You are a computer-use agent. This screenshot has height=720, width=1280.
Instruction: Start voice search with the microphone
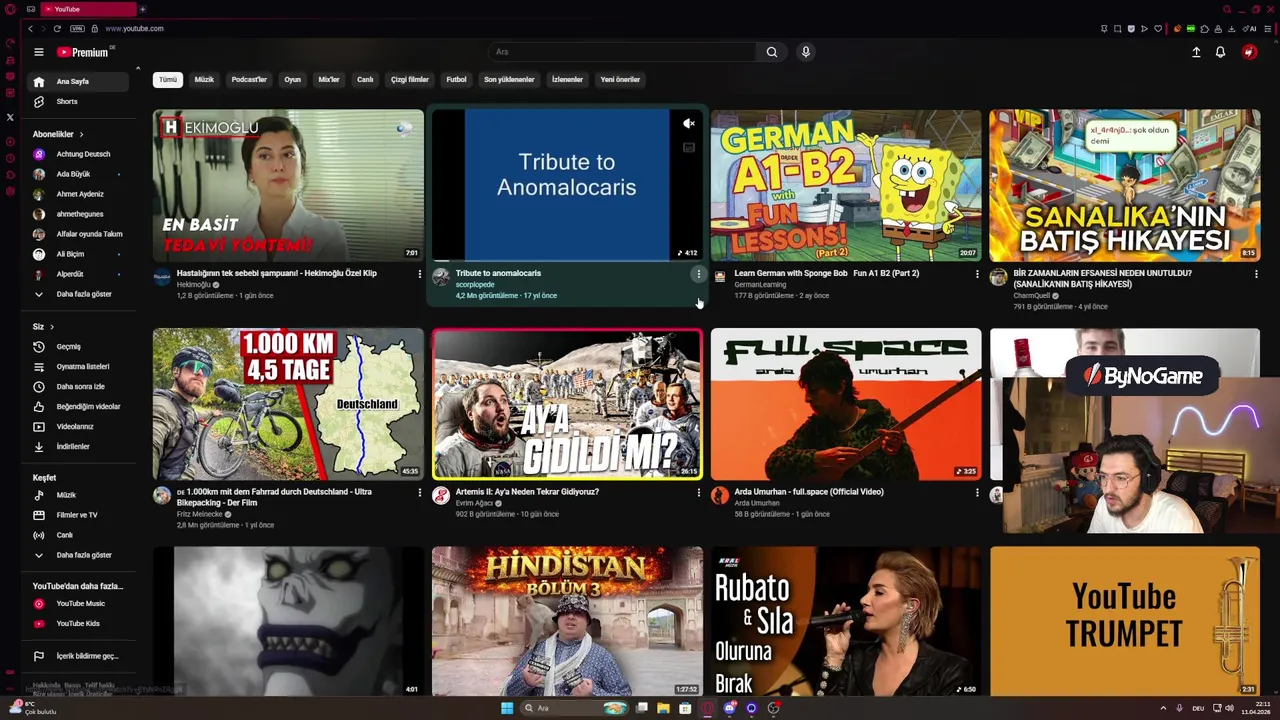pos(805,52)
